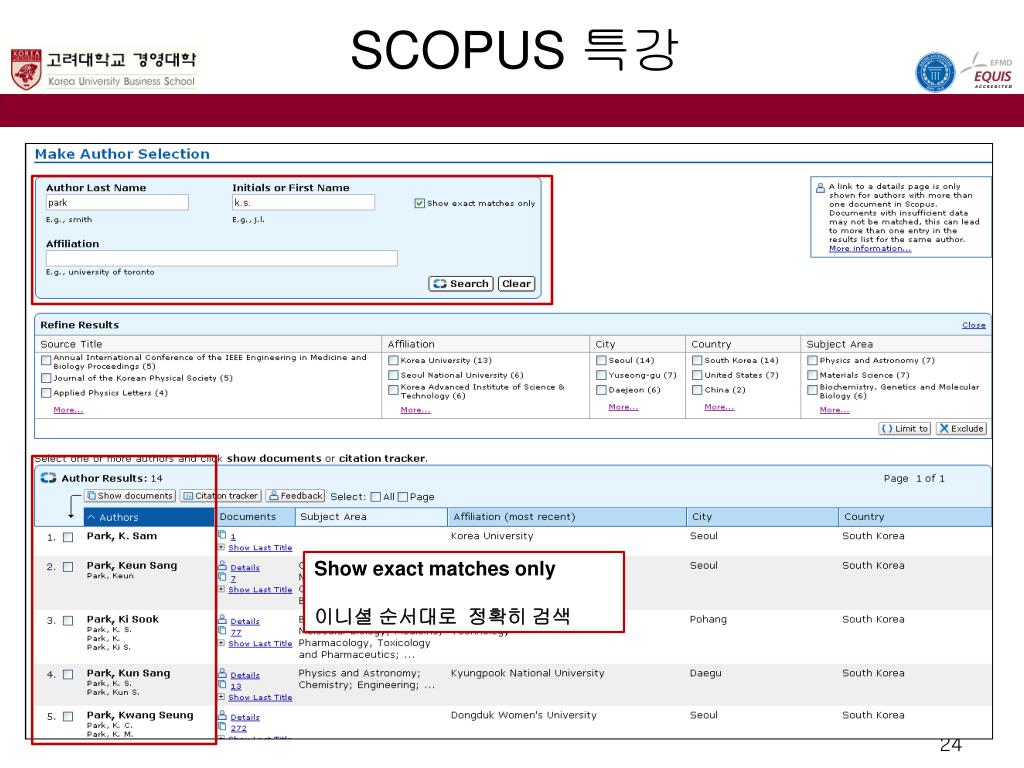Expand More under Subject Area
1024x768 pixels.
tap(835, 410)
